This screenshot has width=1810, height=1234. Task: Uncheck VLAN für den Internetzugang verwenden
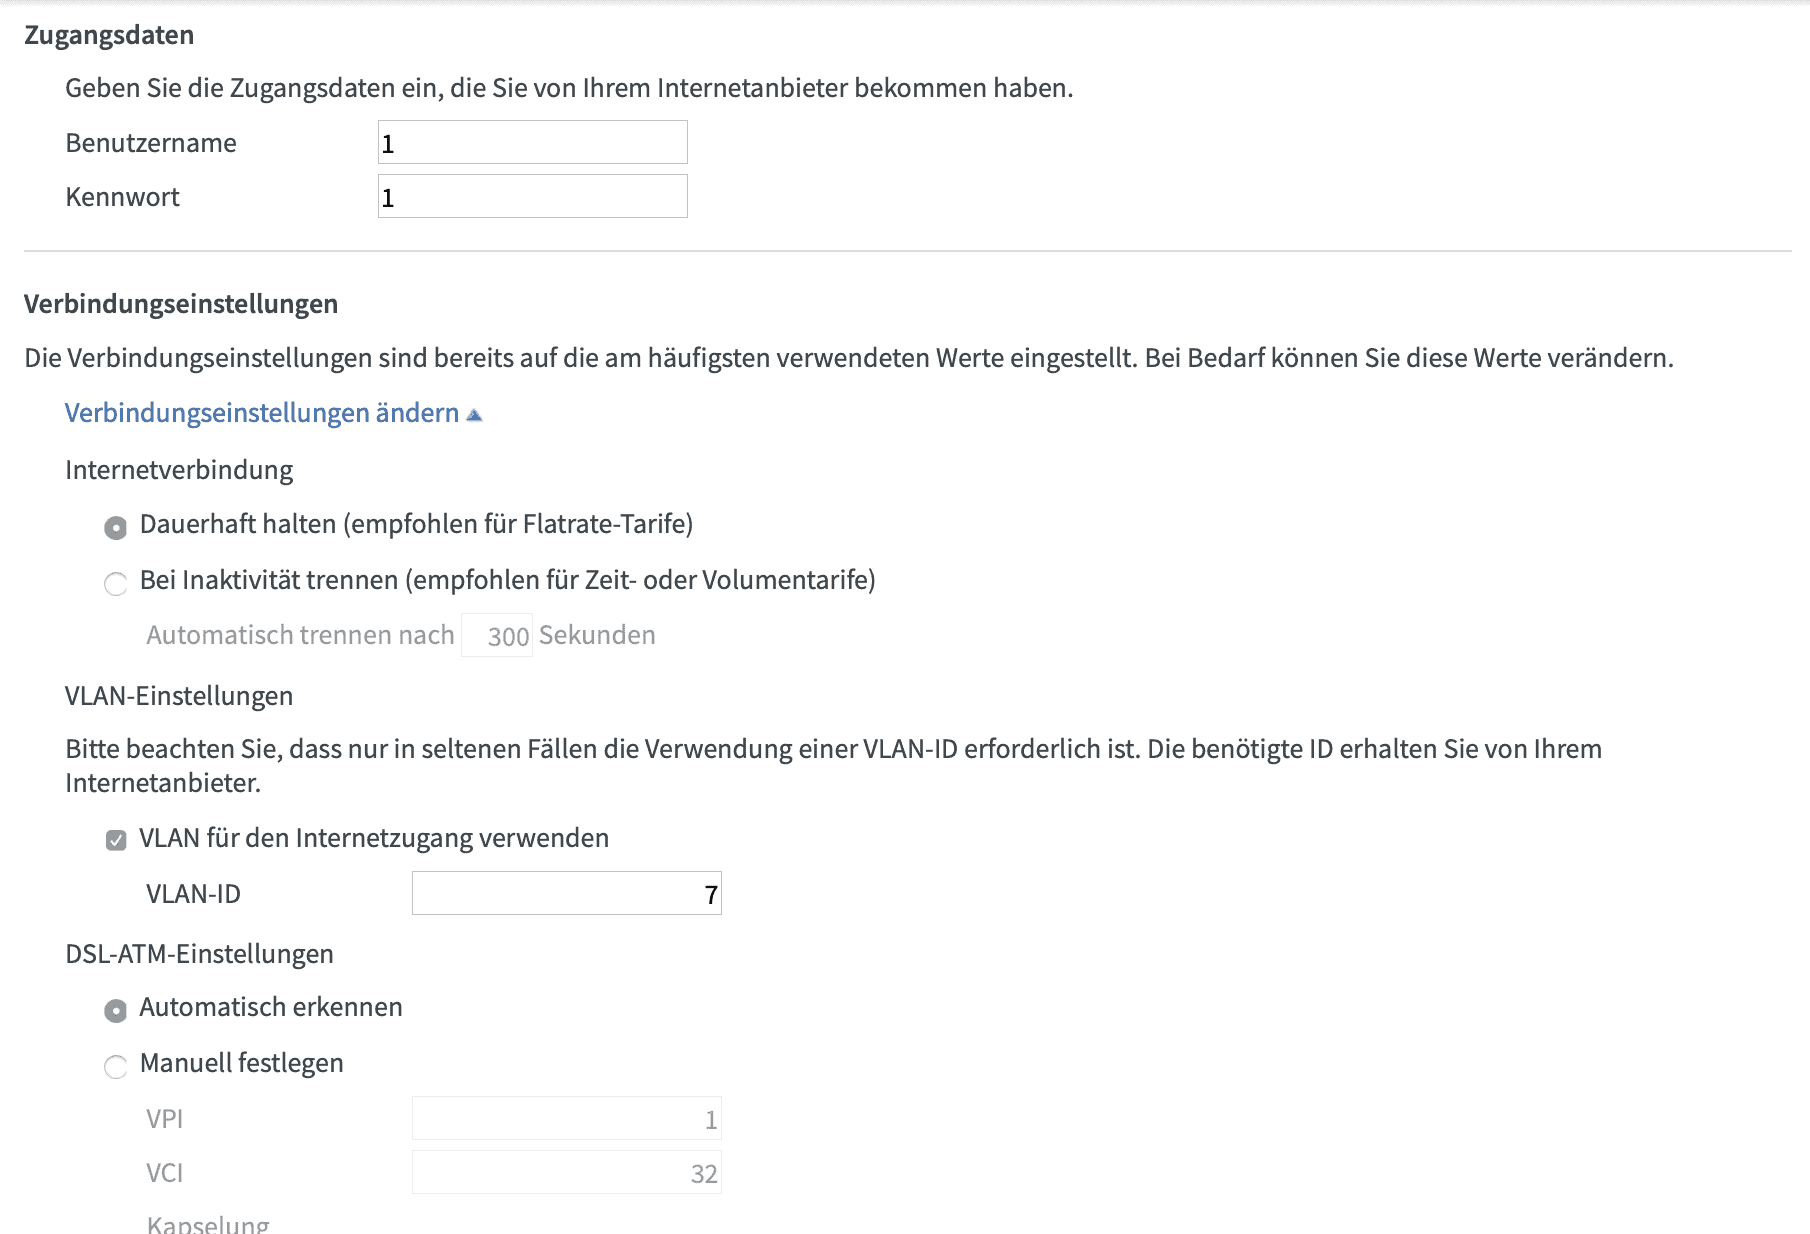pos(116,840)
